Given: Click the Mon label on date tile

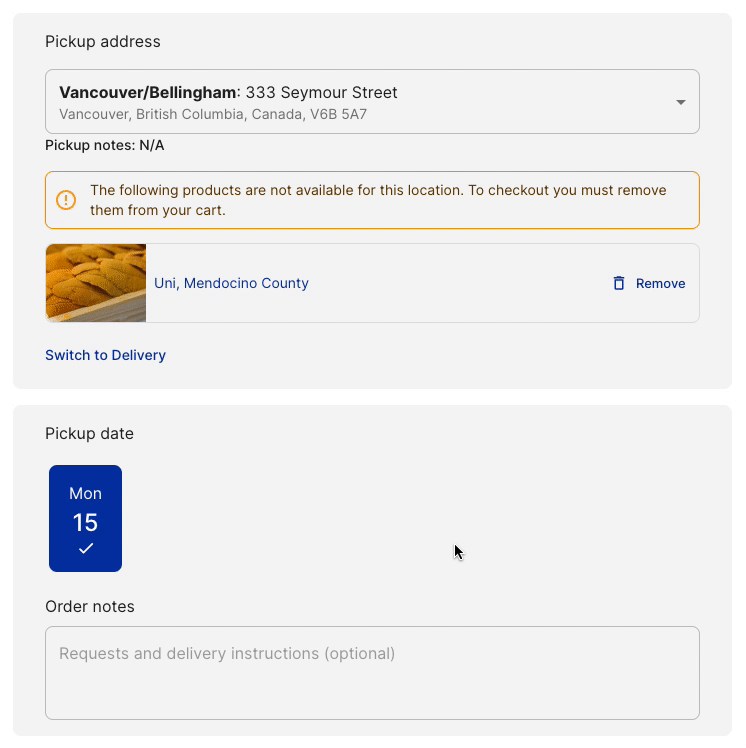Looking at the screenshot, I should 85,493.
